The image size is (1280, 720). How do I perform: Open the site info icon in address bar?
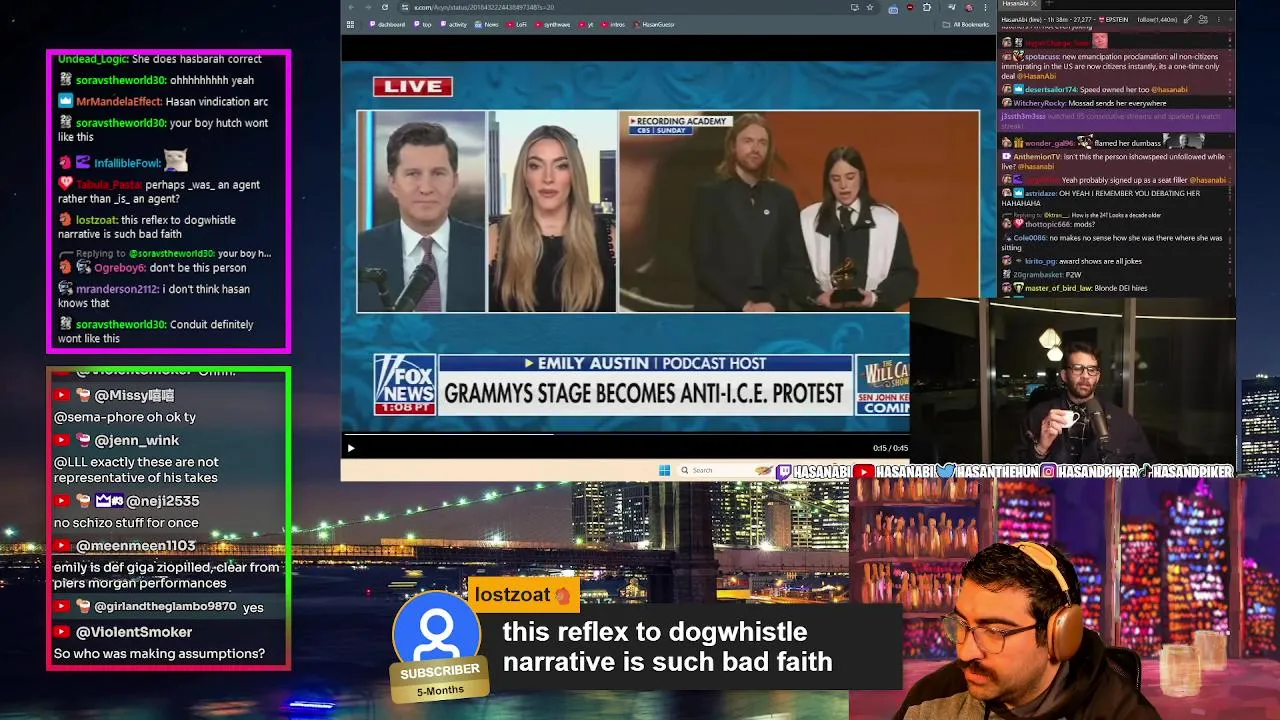(x=405, y=7)
